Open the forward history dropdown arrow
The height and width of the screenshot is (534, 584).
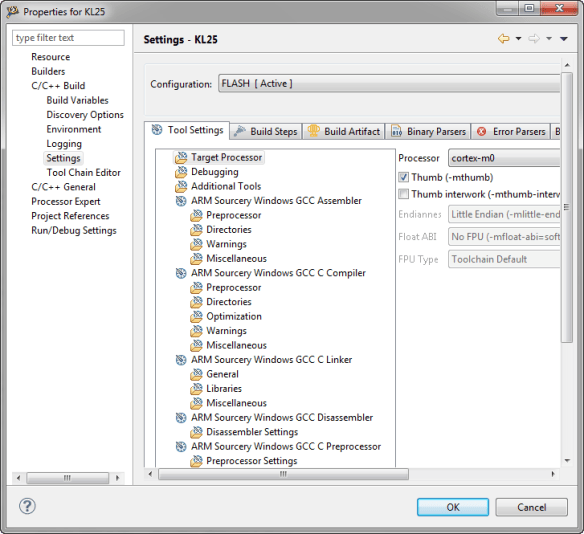[549, 38]
